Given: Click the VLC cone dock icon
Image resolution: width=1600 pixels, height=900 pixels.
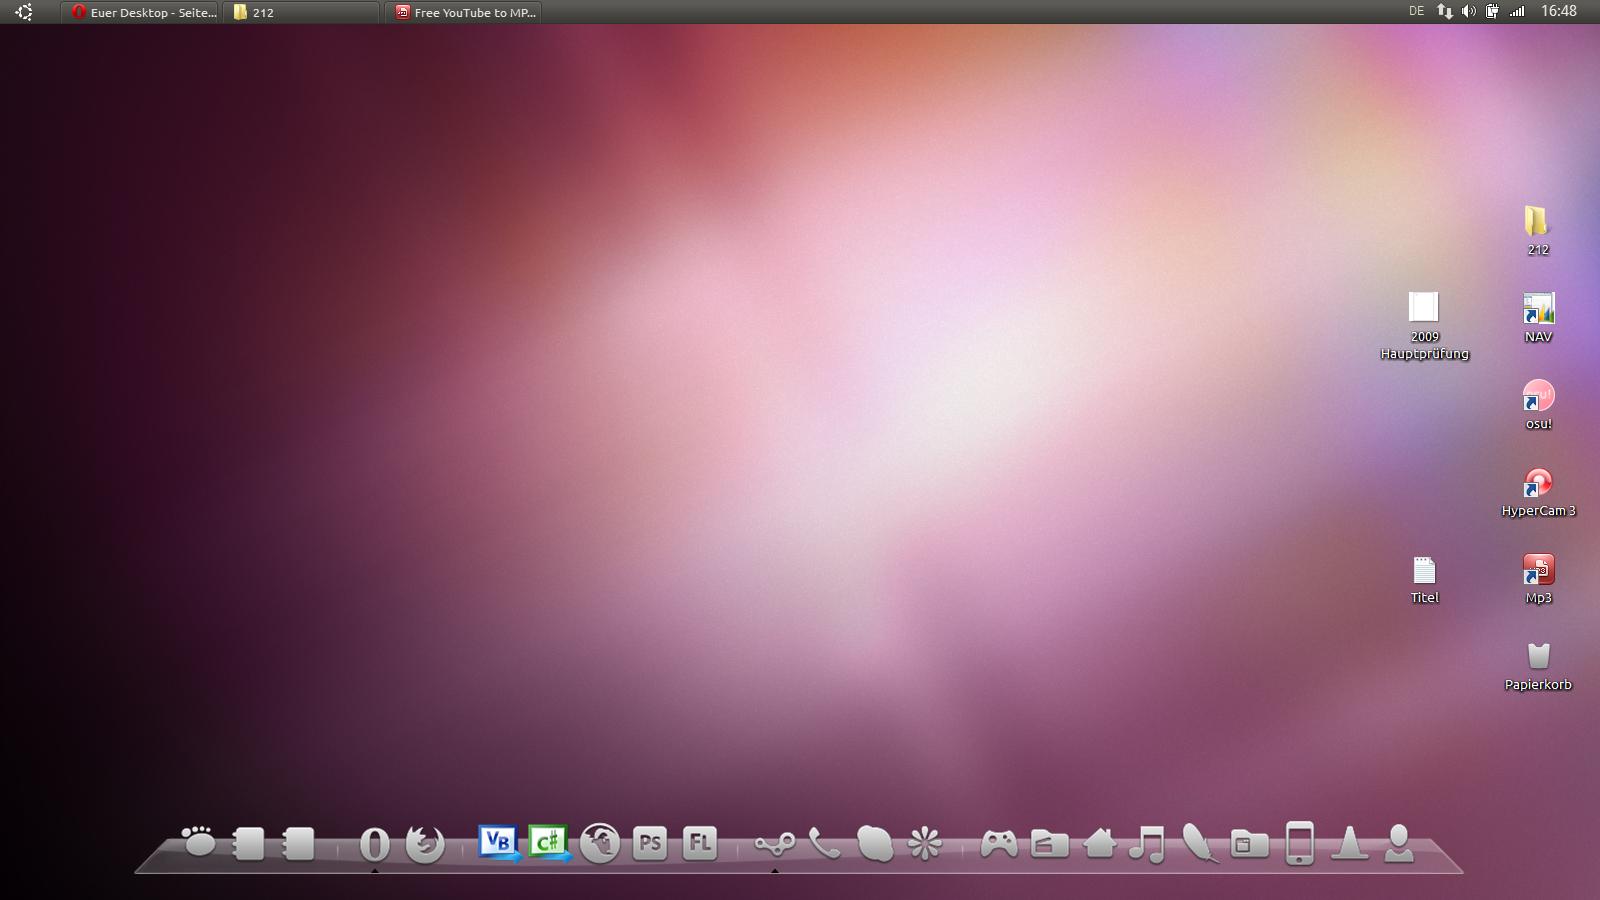Looking at the screenshot, I should pos(1349,844).
